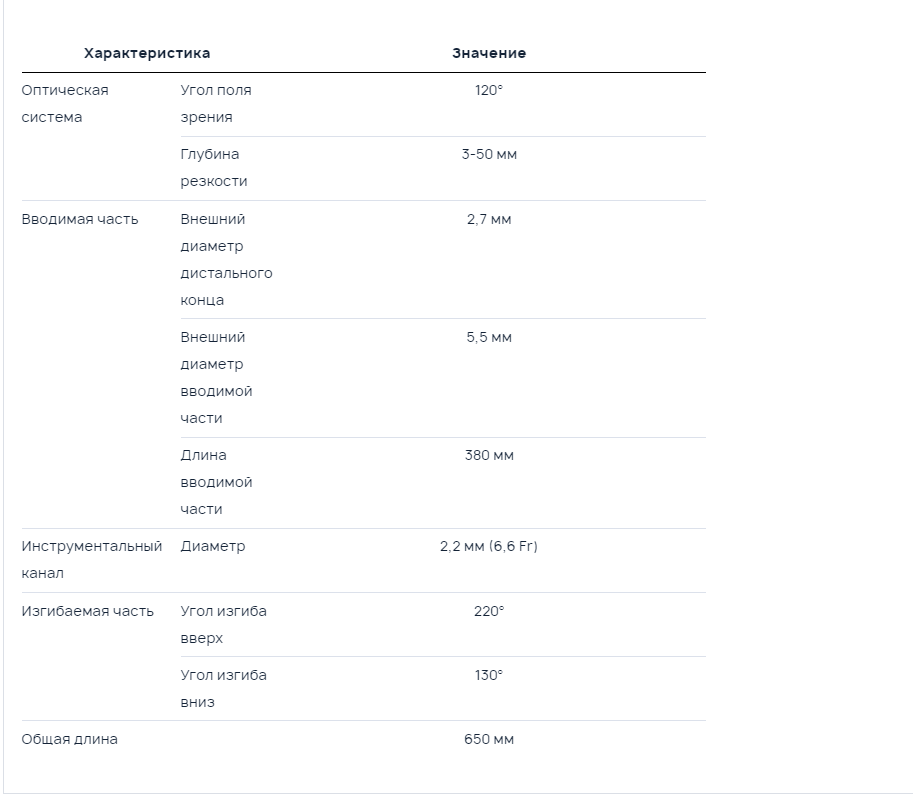Select the 2,7 мм value

tap(489, 220)
